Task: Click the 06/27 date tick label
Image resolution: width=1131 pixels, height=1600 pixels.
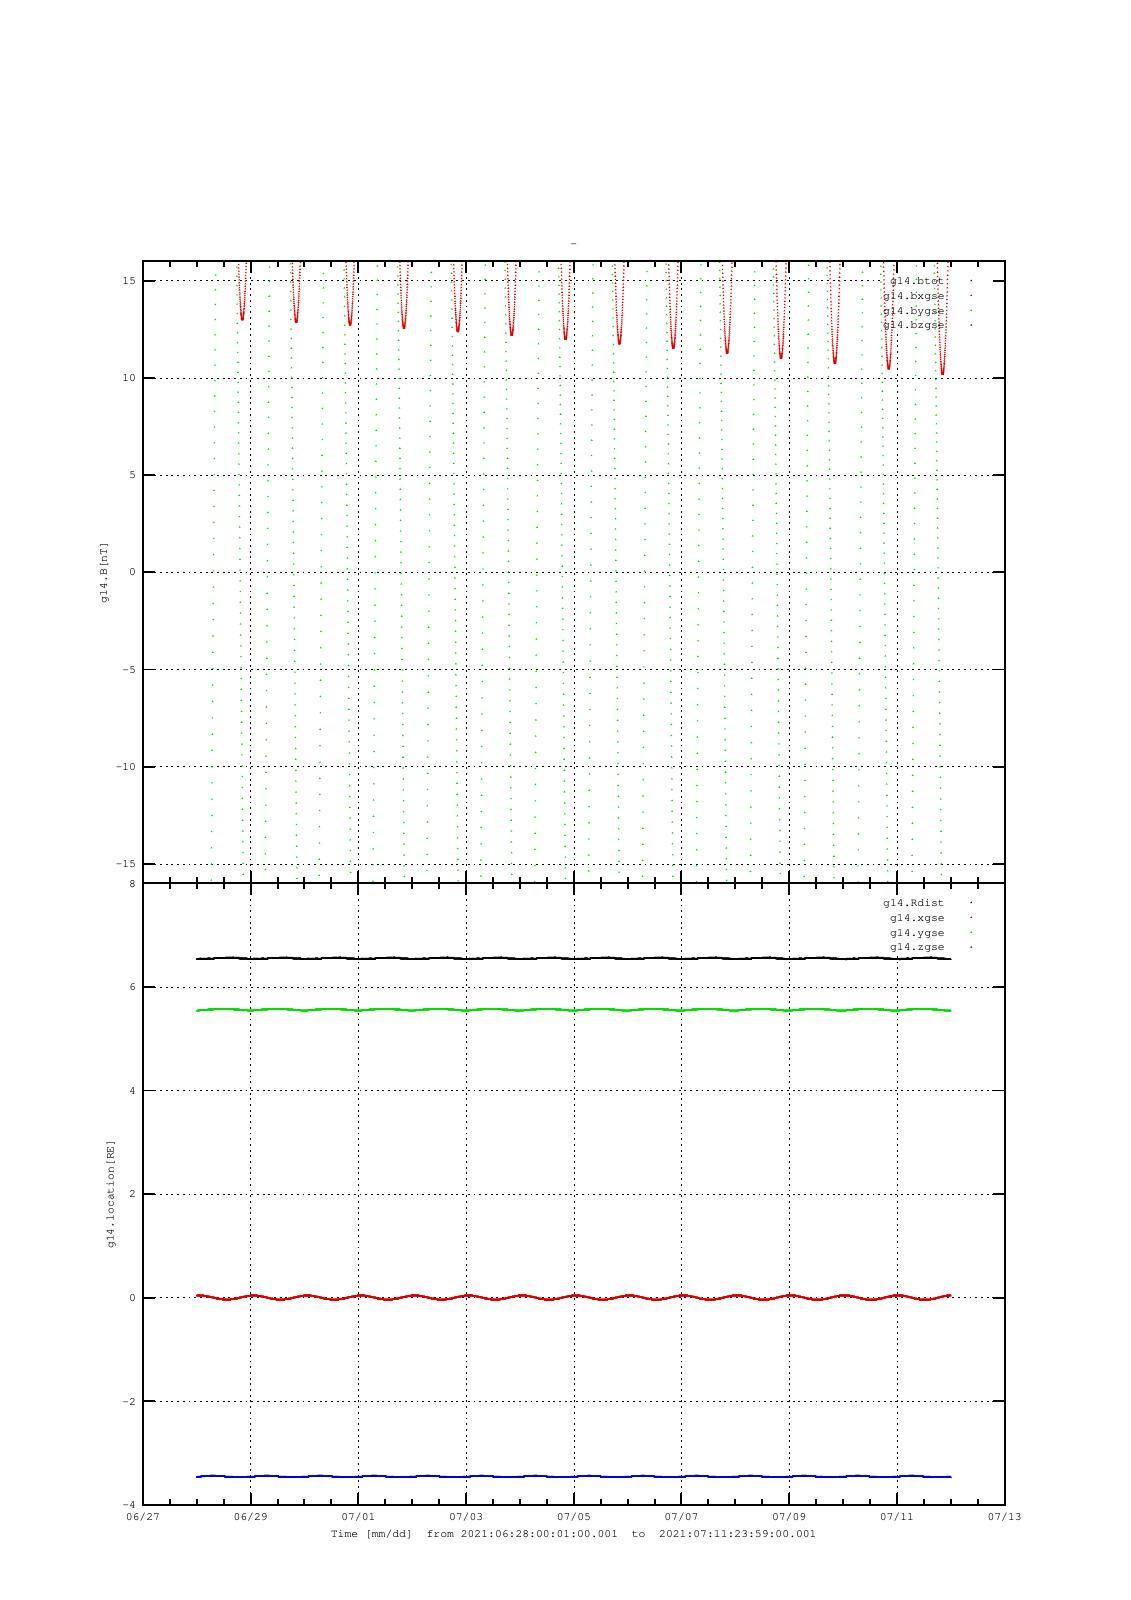Action: pos(143,1517)
